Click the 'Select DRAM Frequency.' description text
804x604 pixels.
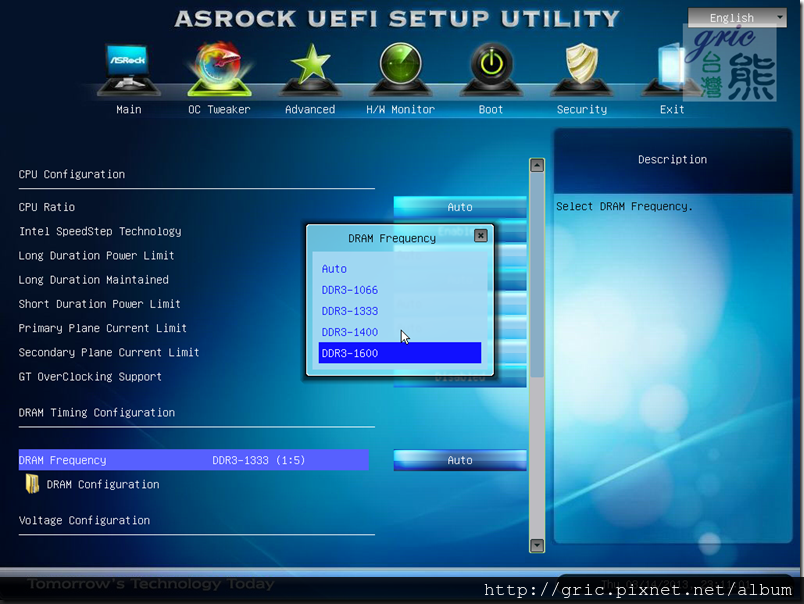coord(624,206)
